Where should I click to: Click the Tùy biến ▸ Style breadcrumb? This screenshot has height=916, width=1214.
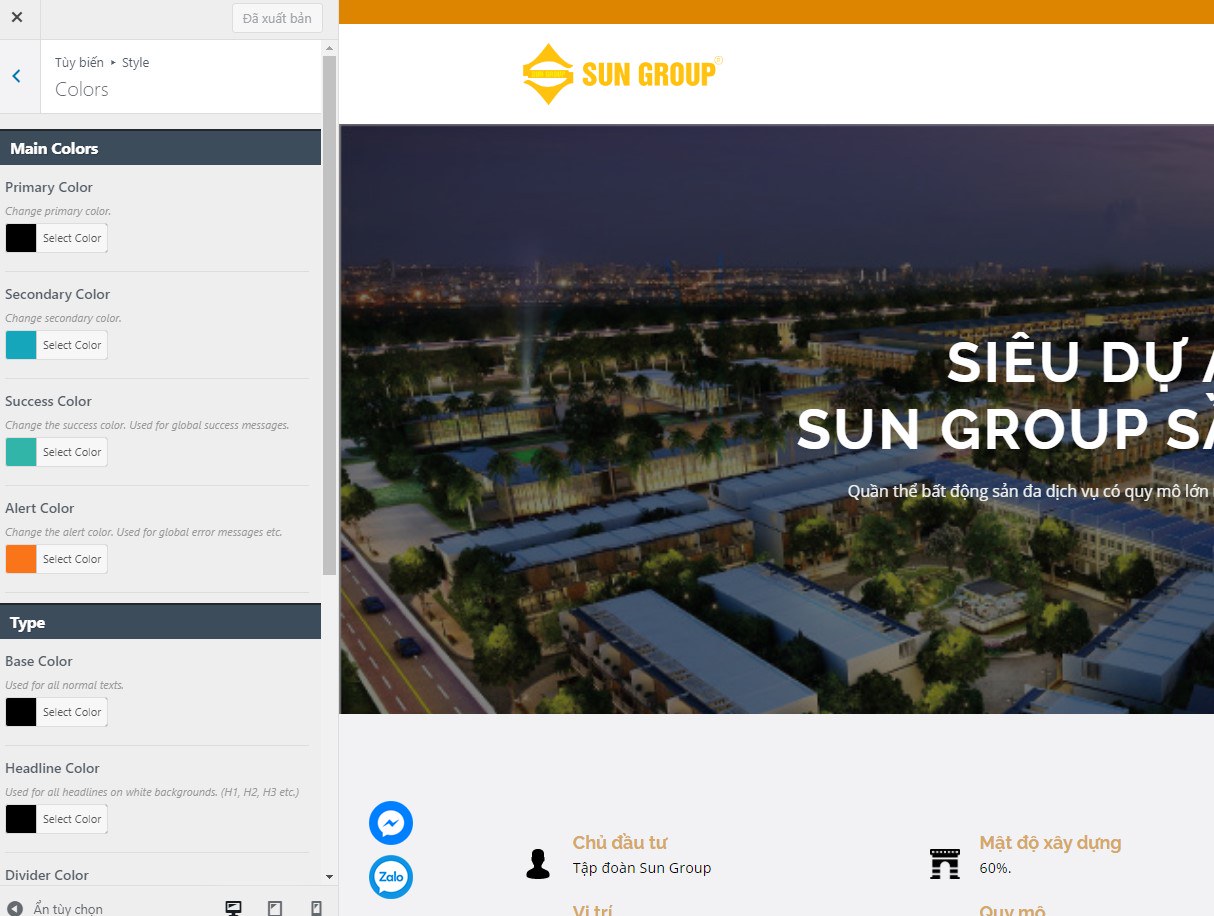coord(102,62)
